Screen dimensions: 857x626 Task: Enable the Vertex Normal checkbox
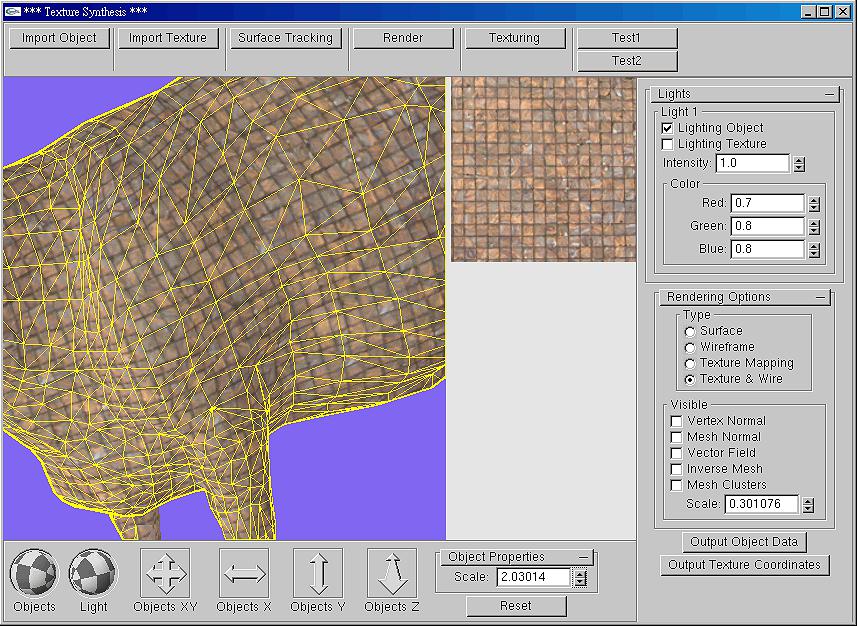677,421
